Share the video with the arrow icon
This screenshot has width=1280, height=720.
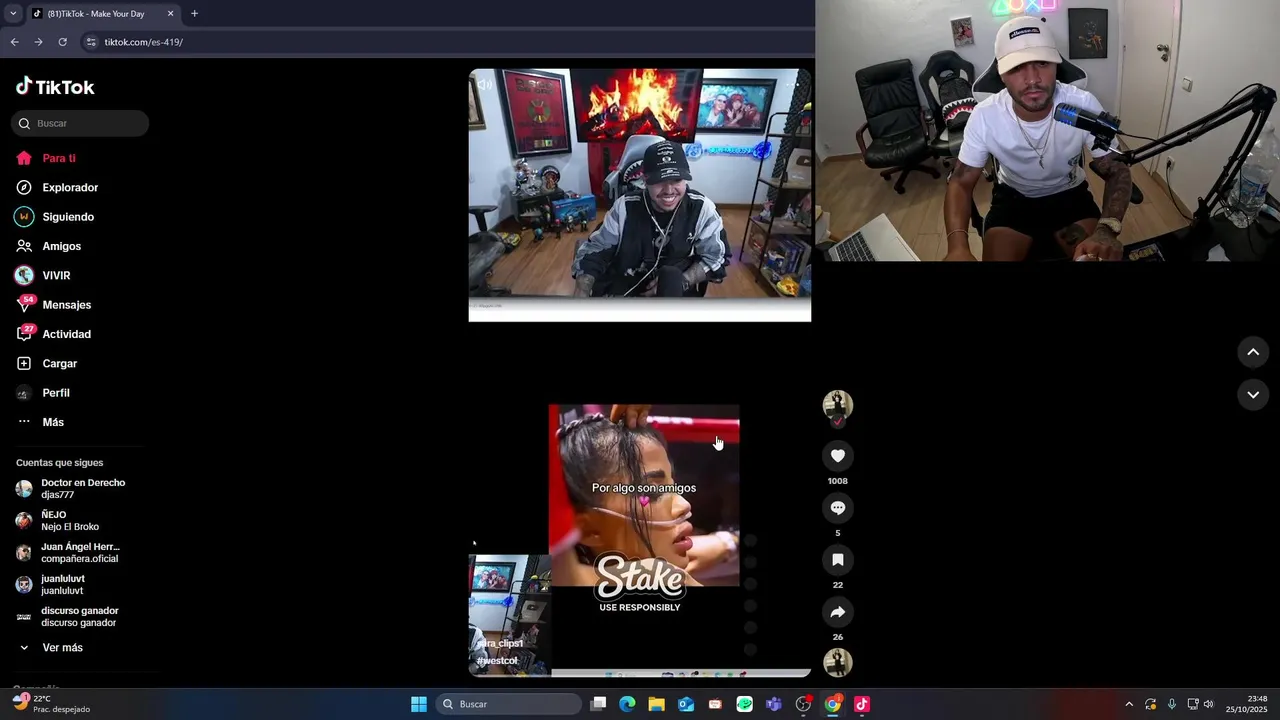coord(838,612)
